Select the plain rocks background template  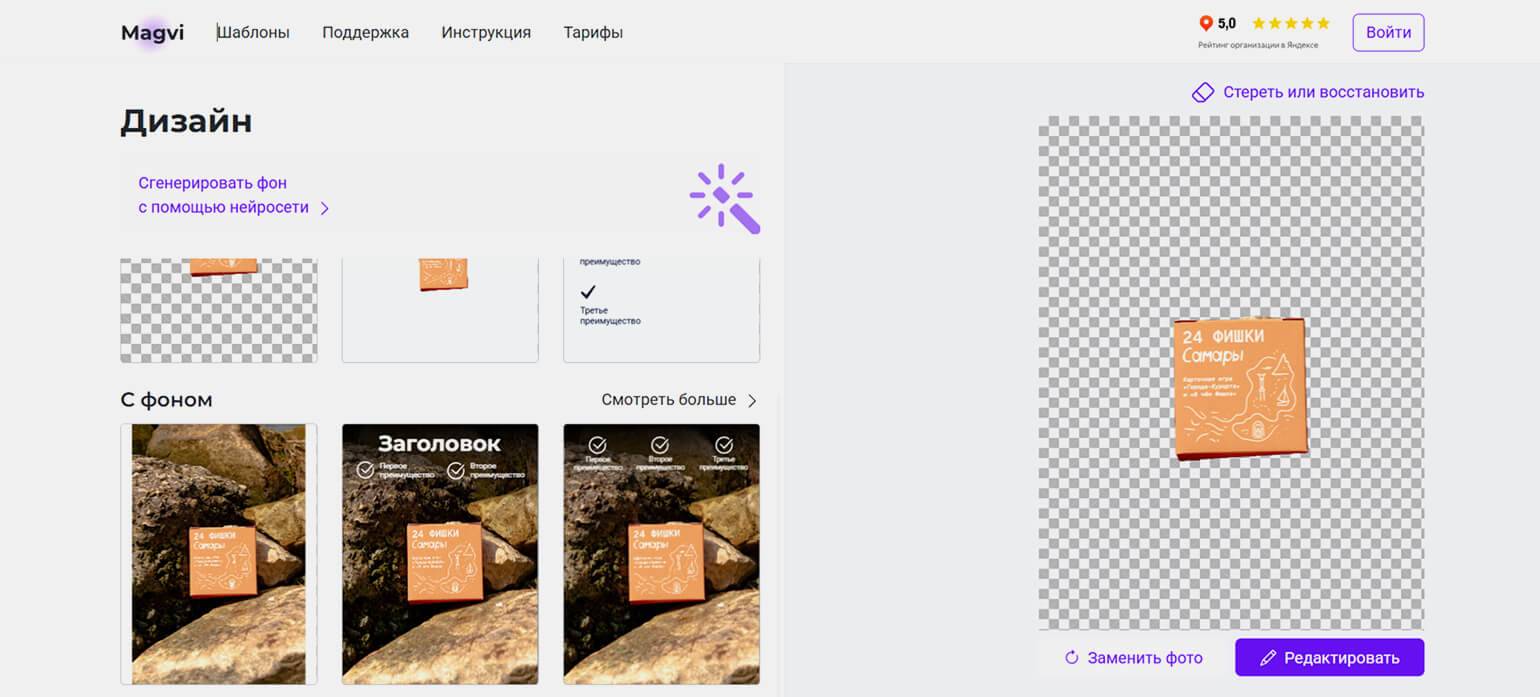tap(219, 553)
